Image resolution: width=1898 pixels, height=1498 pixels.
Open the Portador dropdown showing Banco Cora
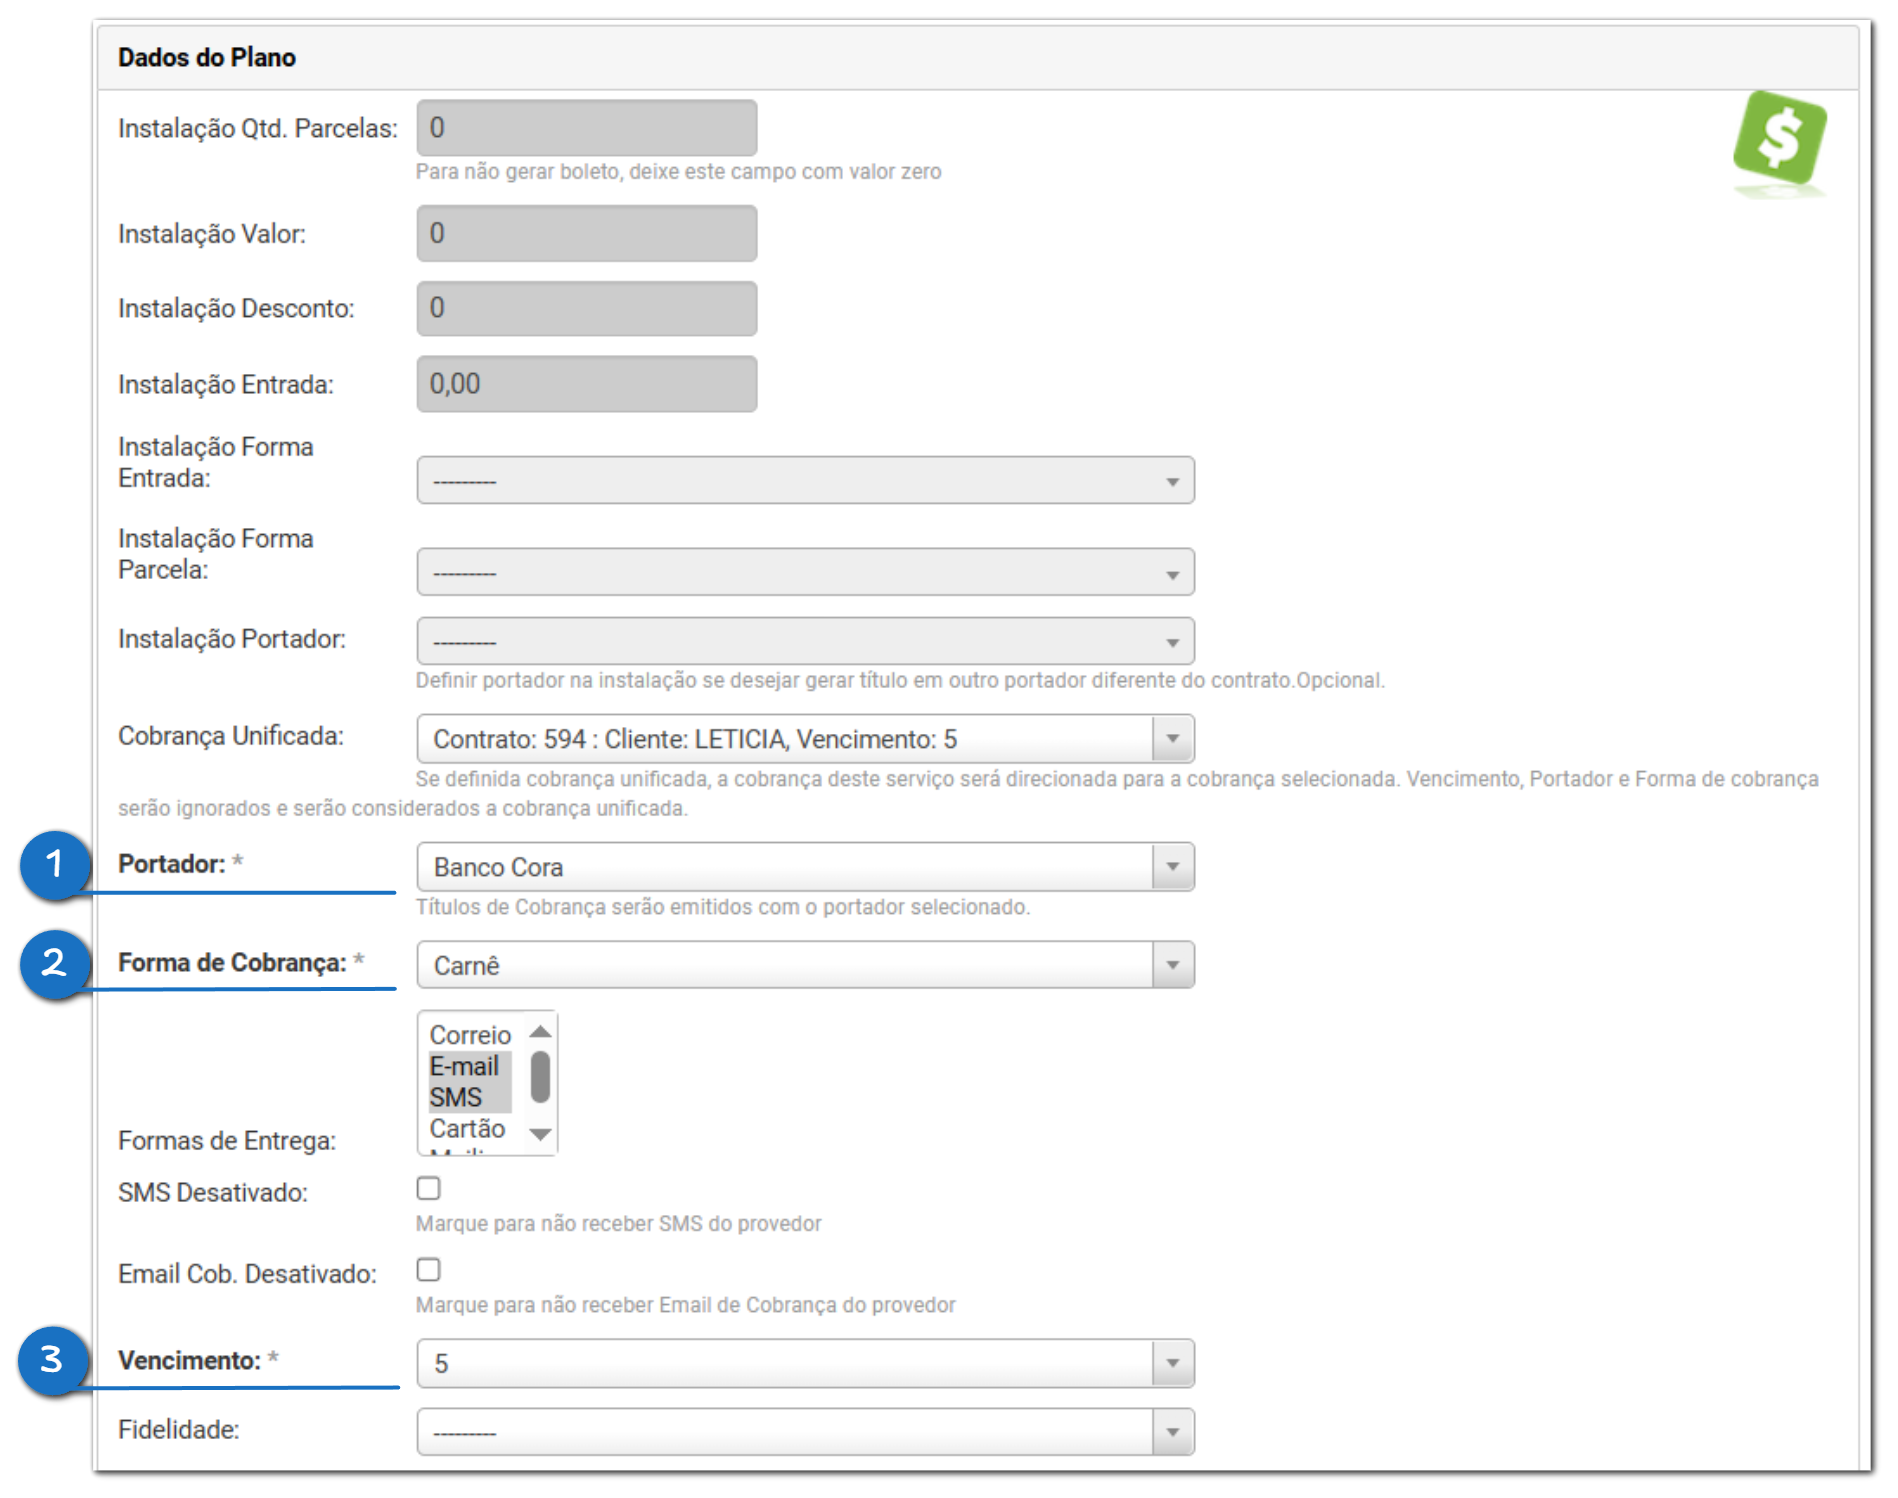[805, 867]
